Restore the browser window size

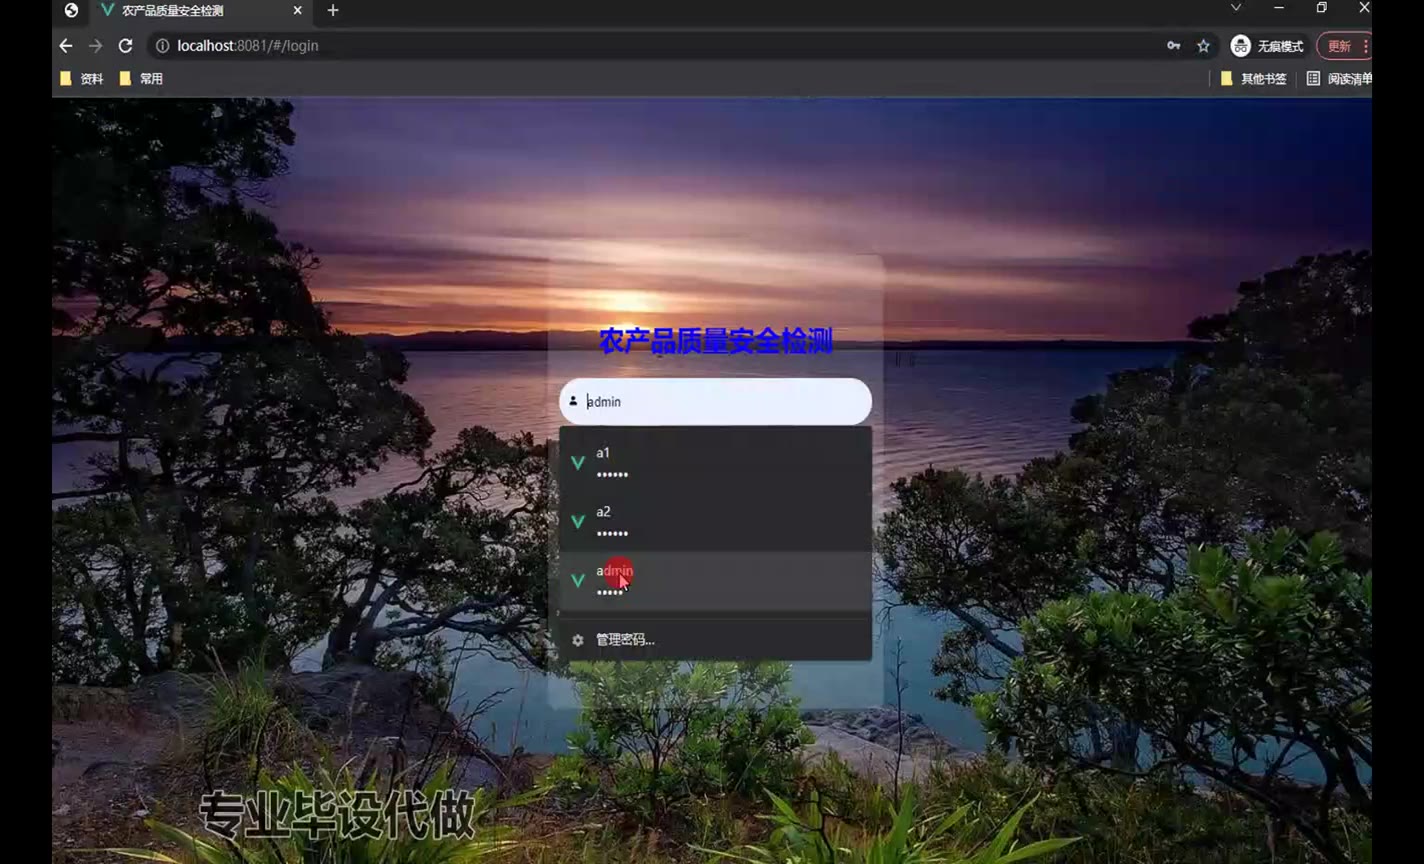click(1322, 8)
